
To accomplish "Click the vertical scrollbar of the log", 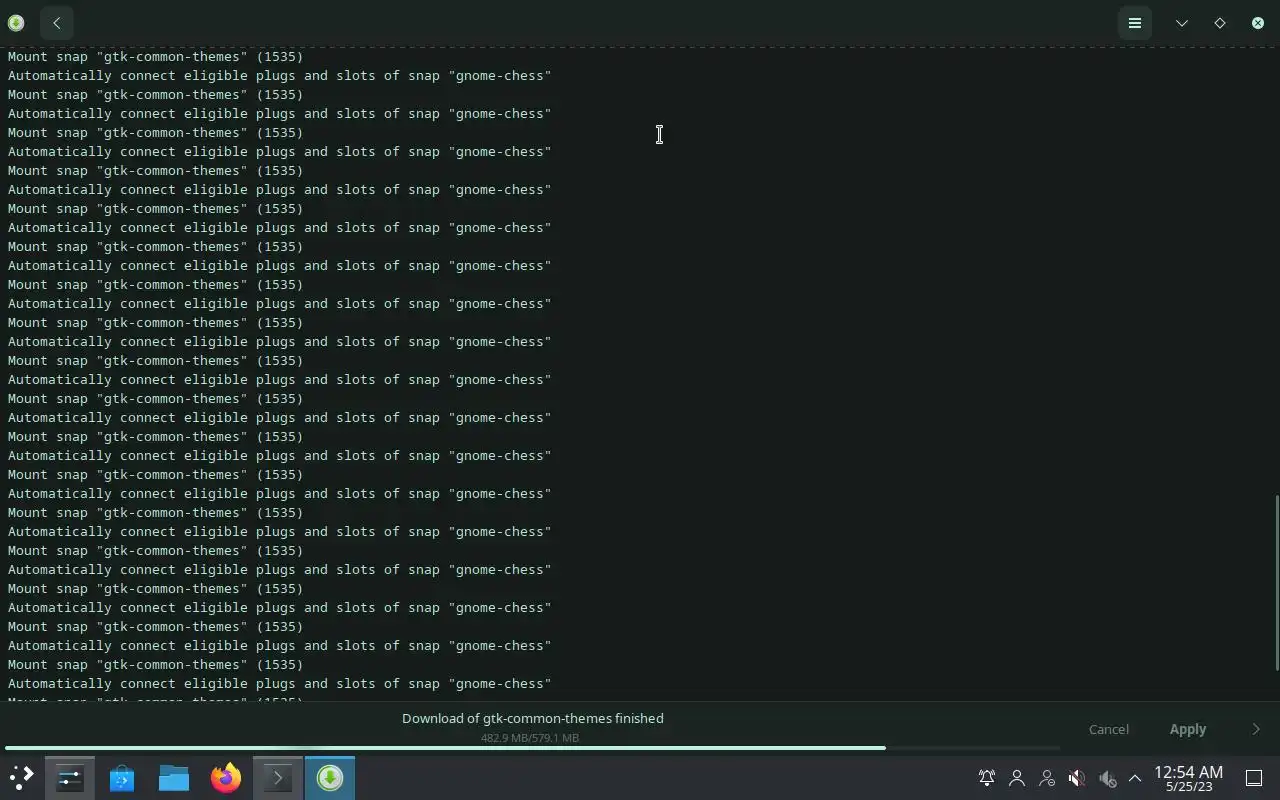I will 1276,583.
